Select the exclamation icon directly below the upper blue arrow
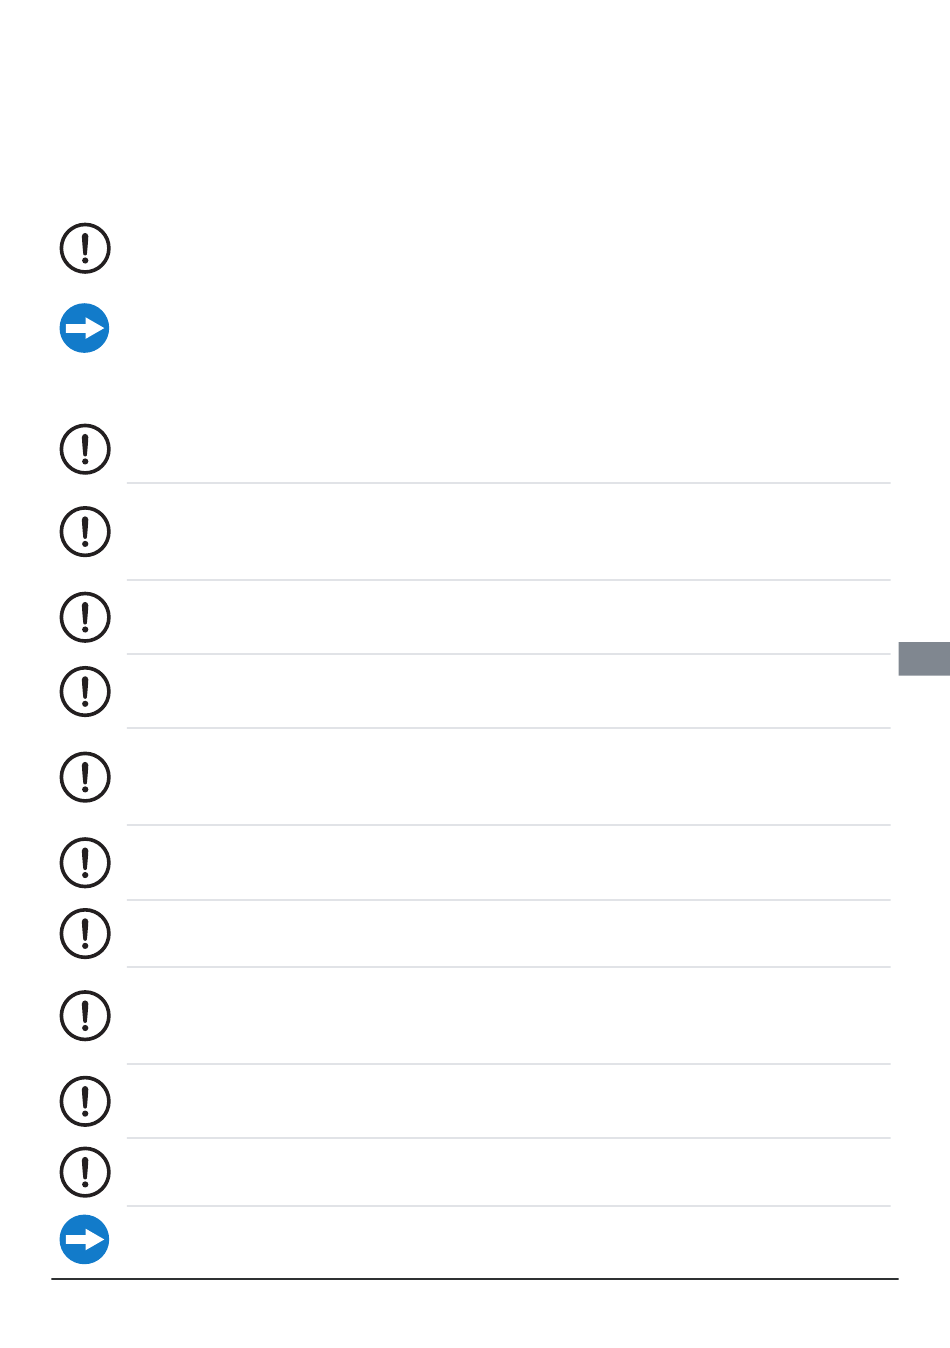The image size is (950, 1348). coord(85,448)
